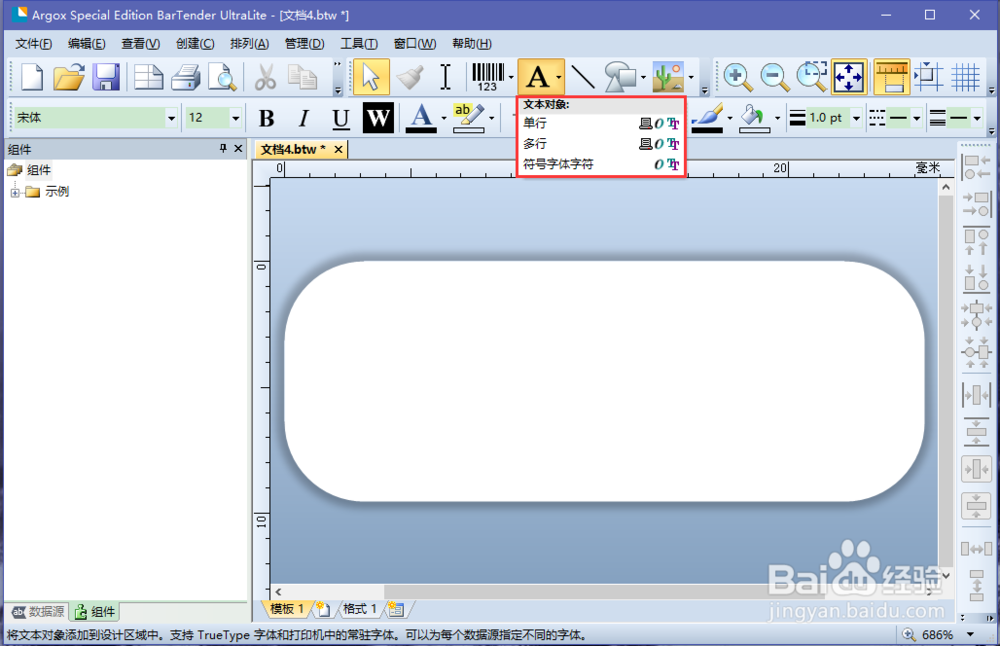Zoom out with the minus magnifier
The height and width of the screenshot is (646, 1000).
[x=775, y=77]
